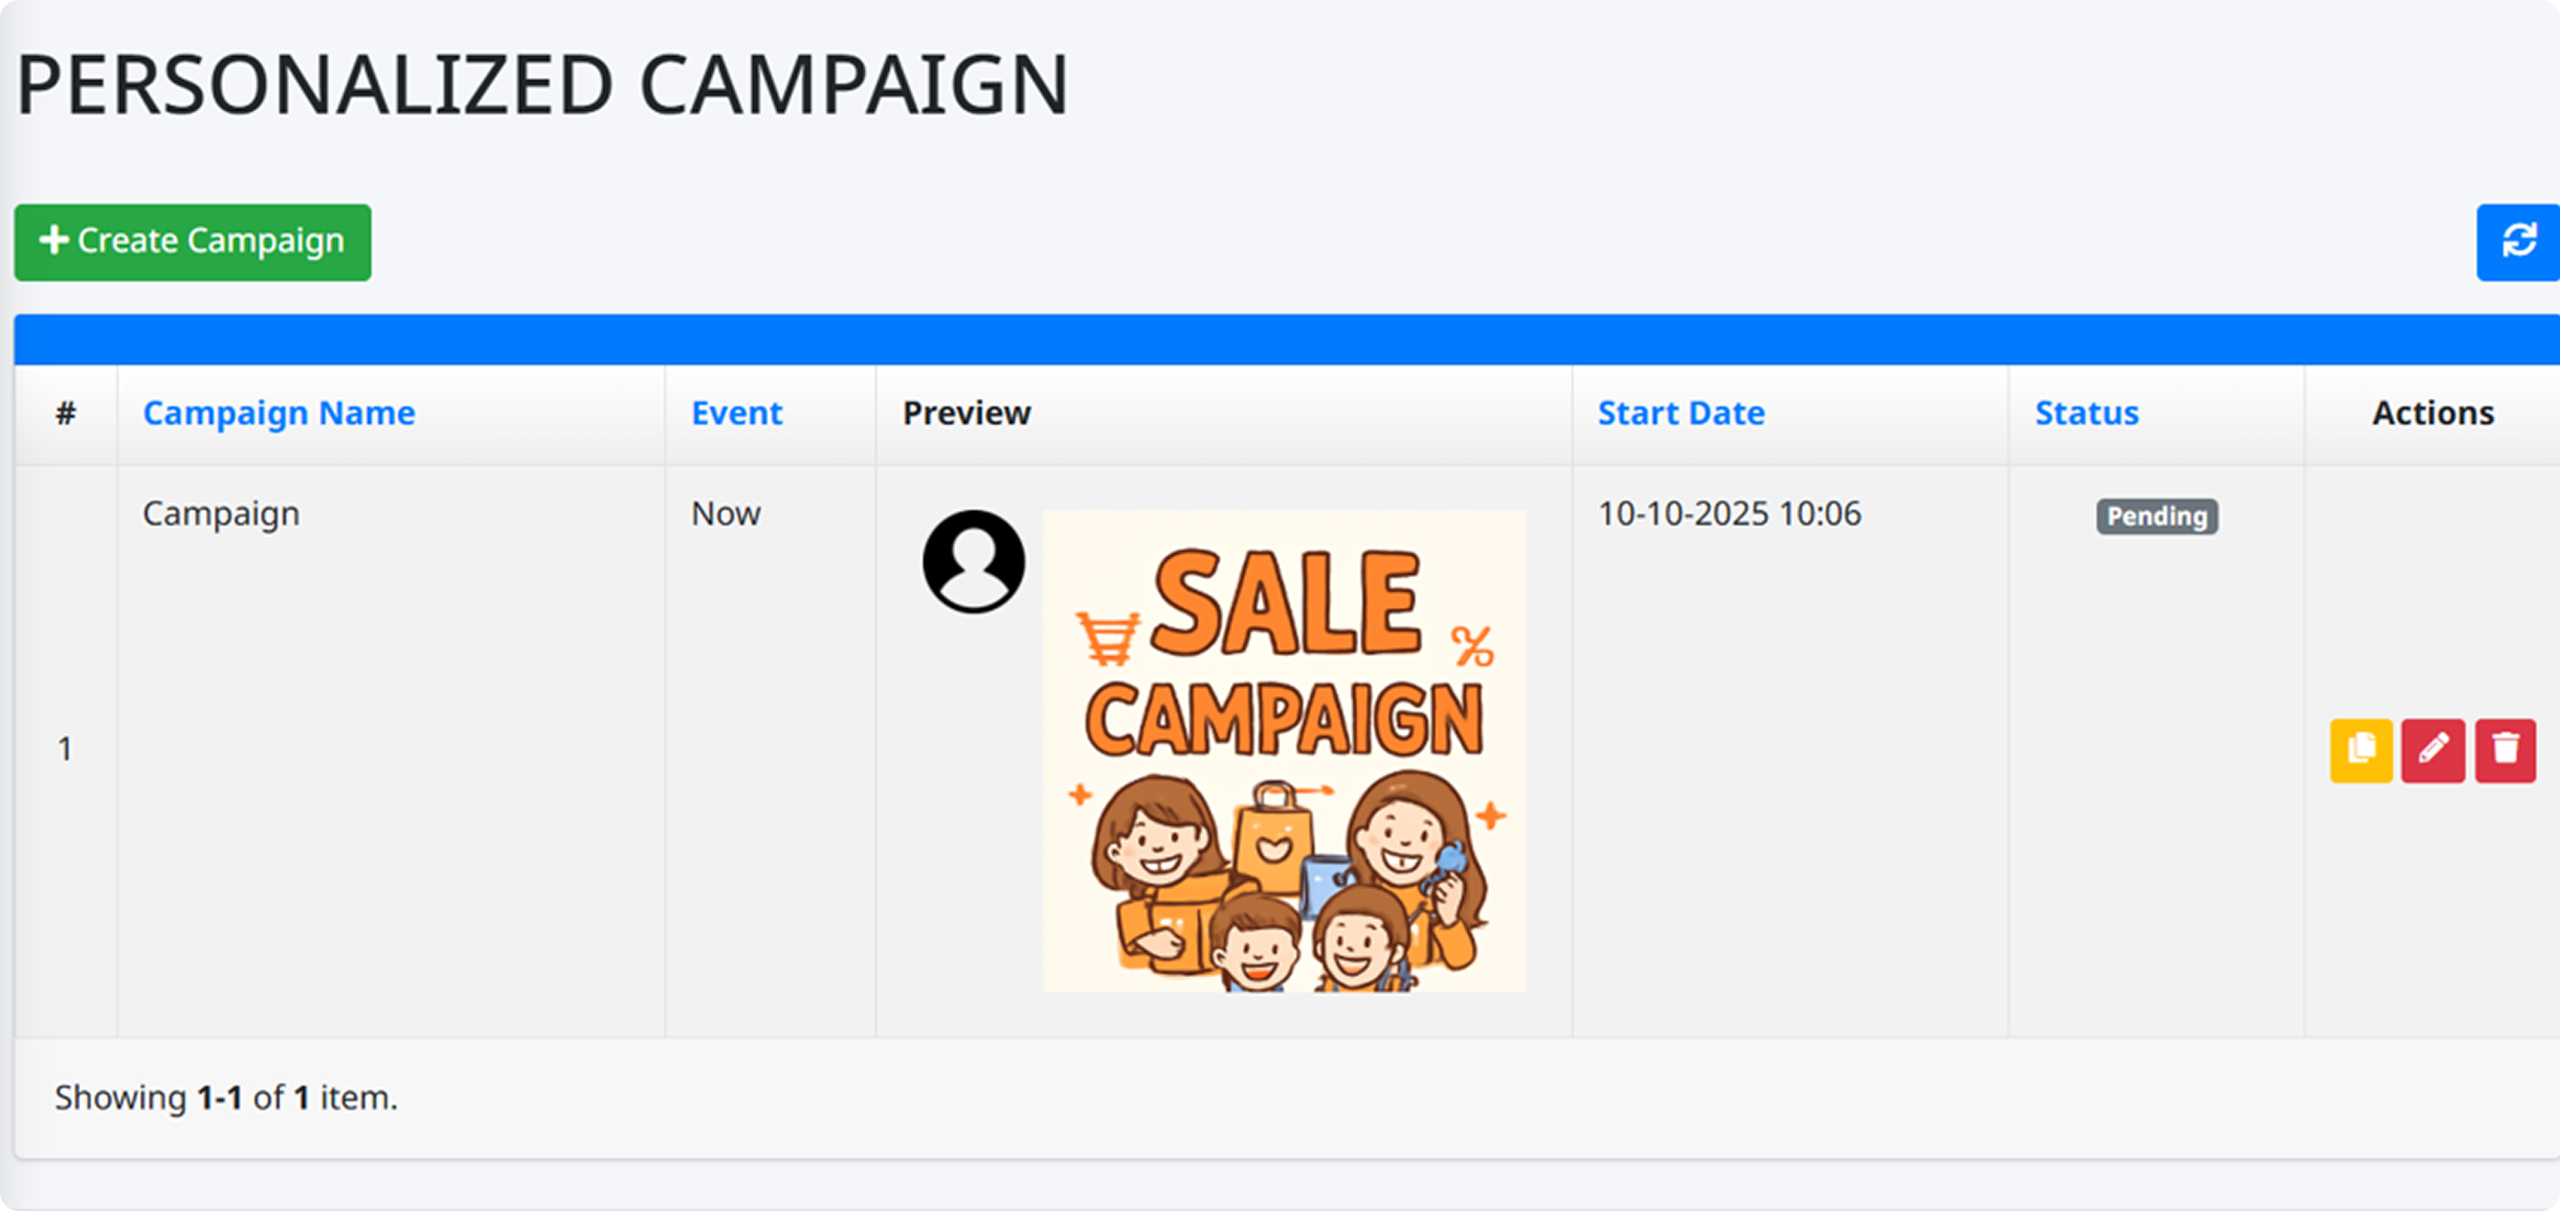Click the campaign name cell "Campaign"
The width and height of the screenshot is (2560, 1211).
(x=221, y=514)
